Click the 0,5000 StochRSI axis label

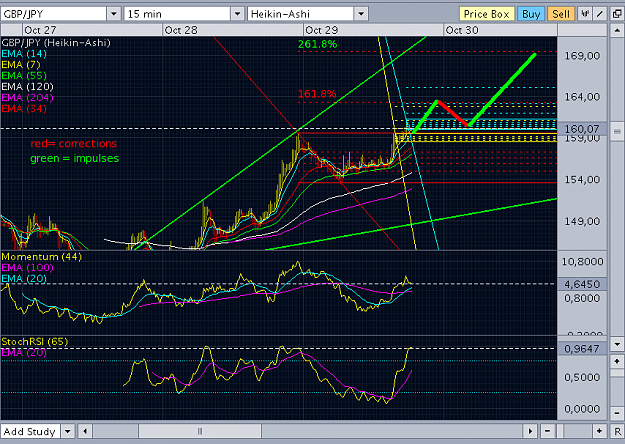pyautogui.click(x=582, y=377)
